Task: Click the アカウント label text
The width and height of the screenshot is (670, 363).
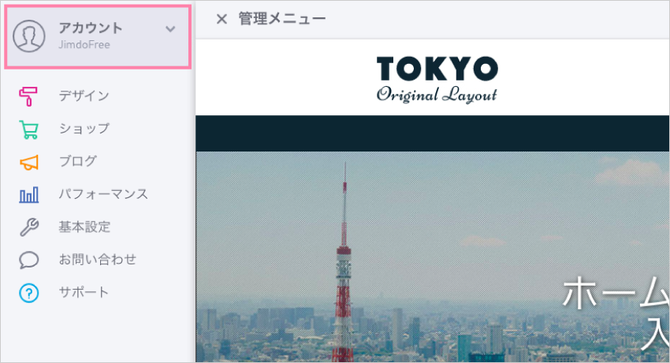Action: point(91,28)
